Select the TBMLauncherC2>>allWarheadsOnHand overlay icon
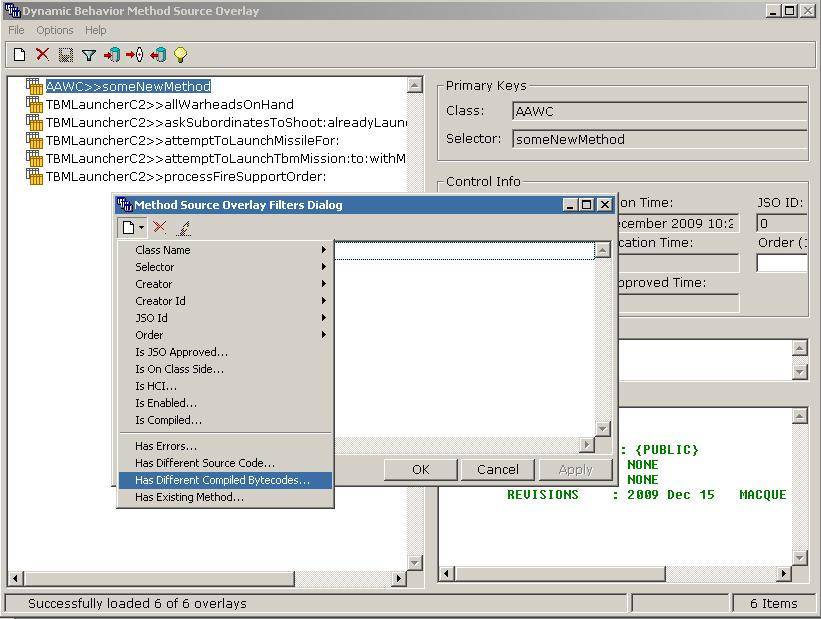This screenshot has width=821, height=619. (35, 104)
